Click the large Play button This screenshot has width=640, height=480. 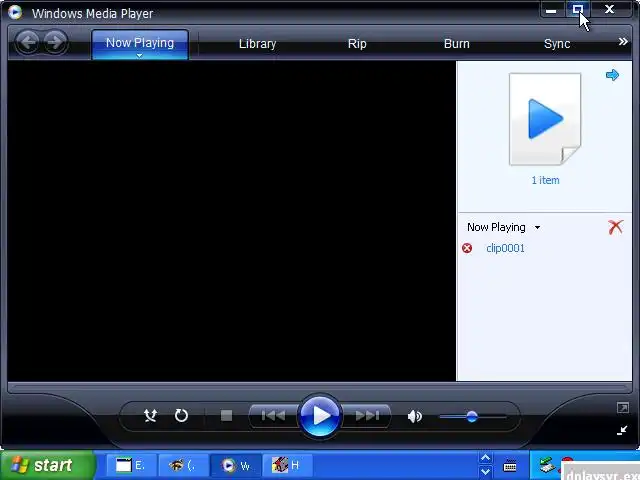[320, 416]
